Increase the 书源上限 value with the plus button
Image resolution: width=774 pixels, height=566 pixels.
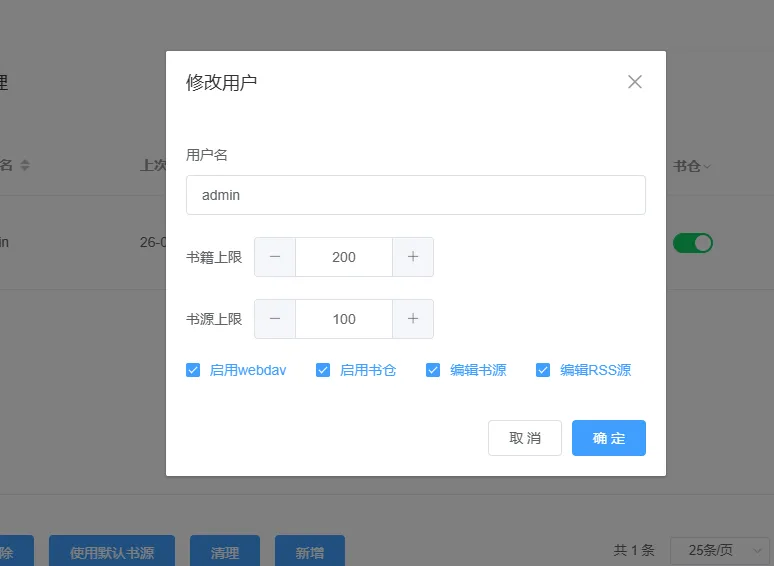(x=413, y=319)
